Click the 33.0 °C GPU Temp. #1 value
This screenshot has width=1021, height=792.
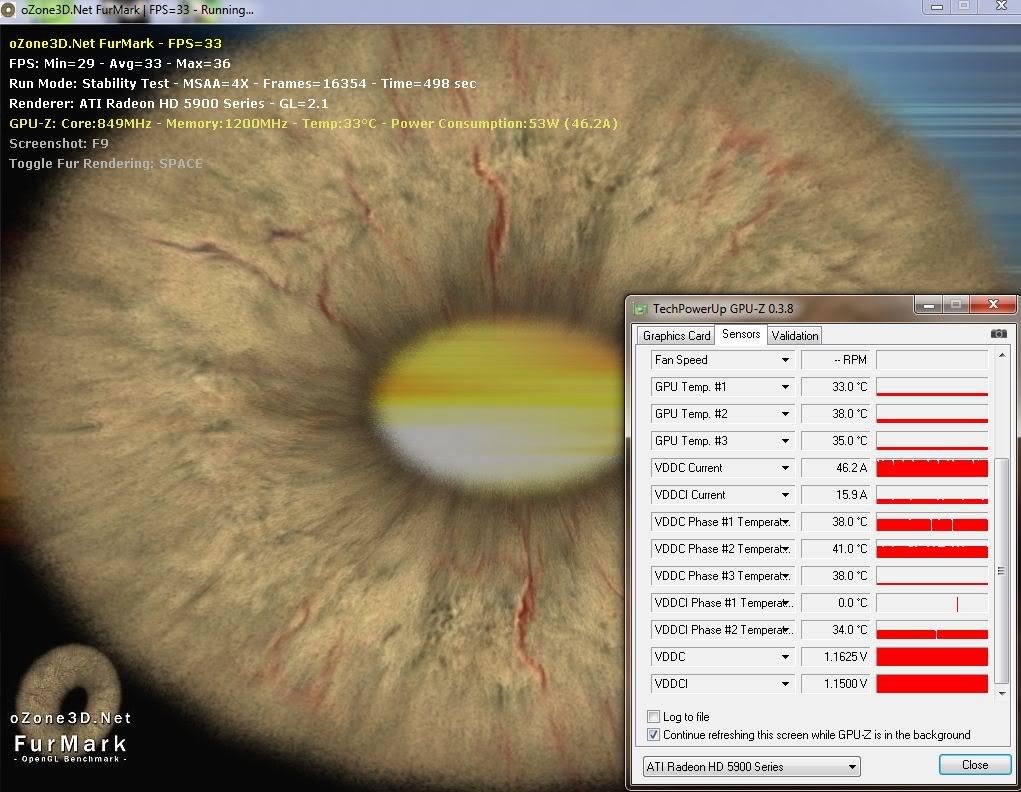pyautogui.click(x=836, y=387)
